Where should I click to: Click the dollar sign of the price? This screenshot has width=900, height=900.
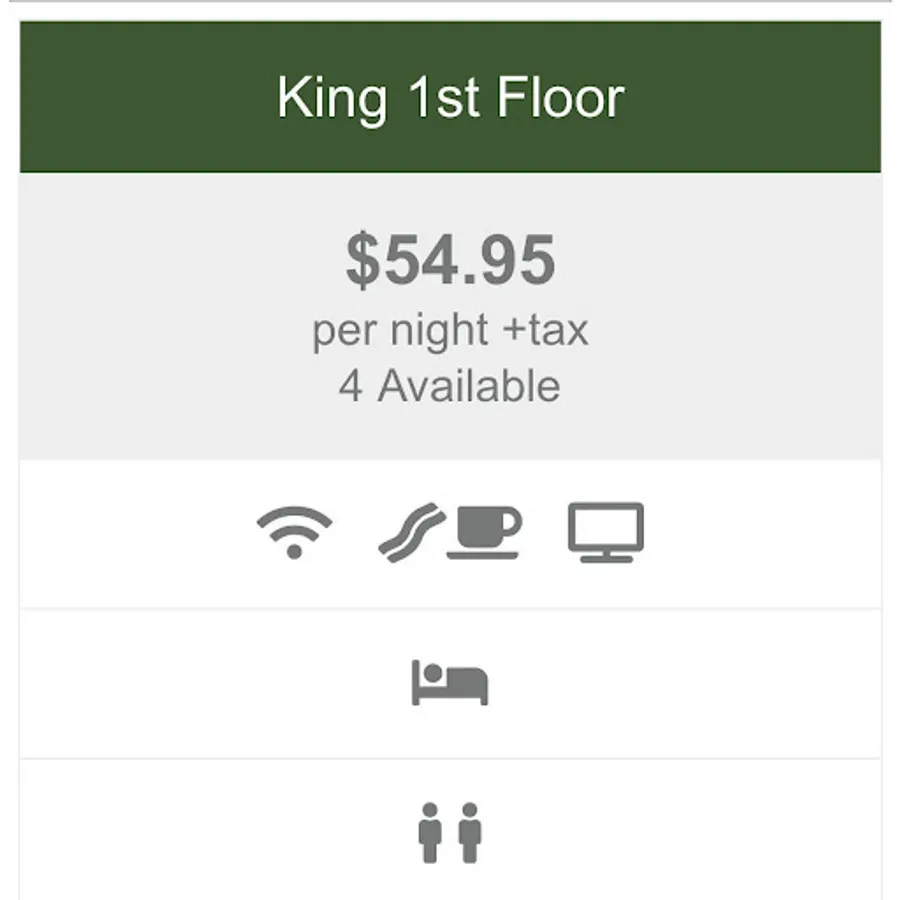tap(363, 260)
